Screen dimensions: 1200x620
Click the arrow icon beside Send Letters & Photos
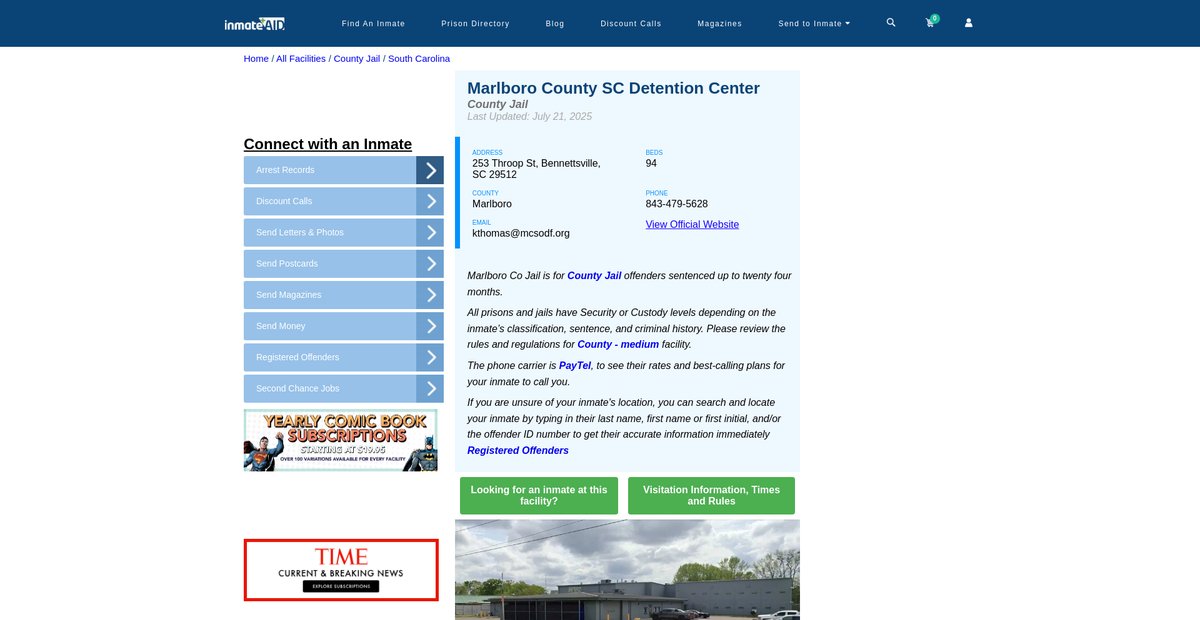point(430,232)
